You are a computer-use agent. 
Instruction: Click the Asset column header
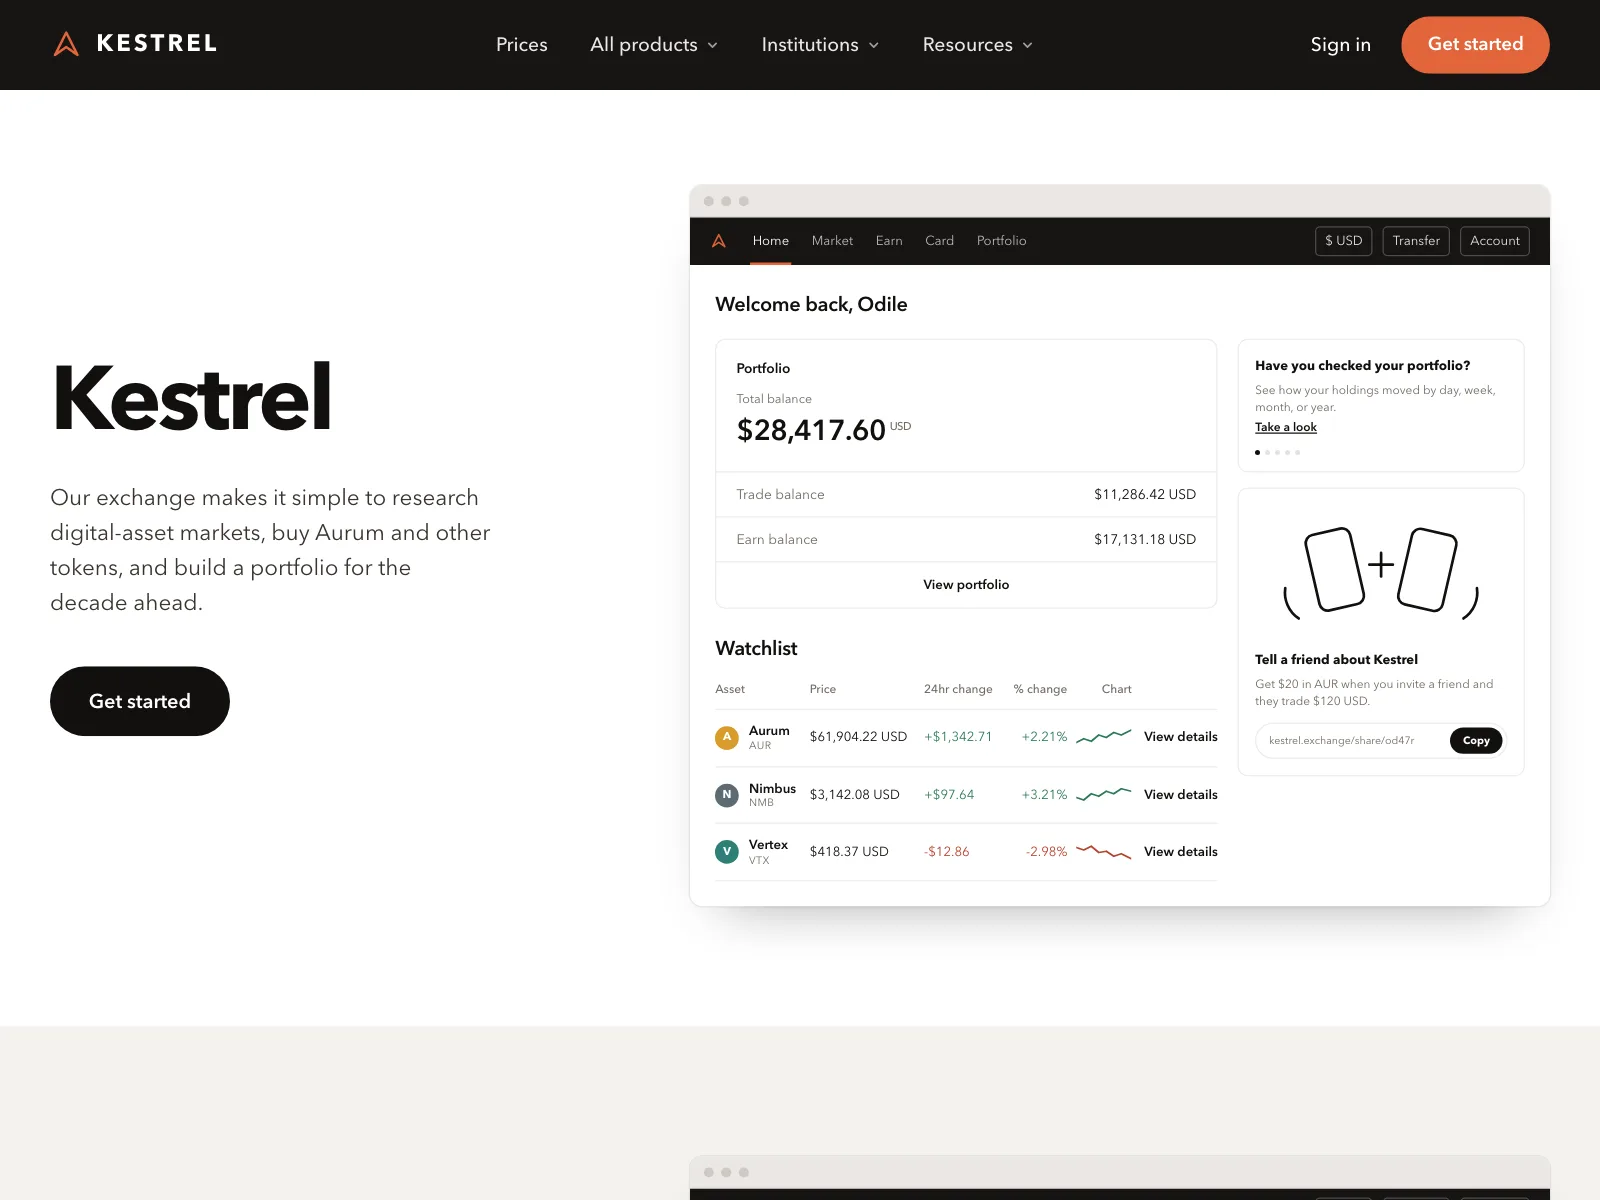tap(730, 689)
